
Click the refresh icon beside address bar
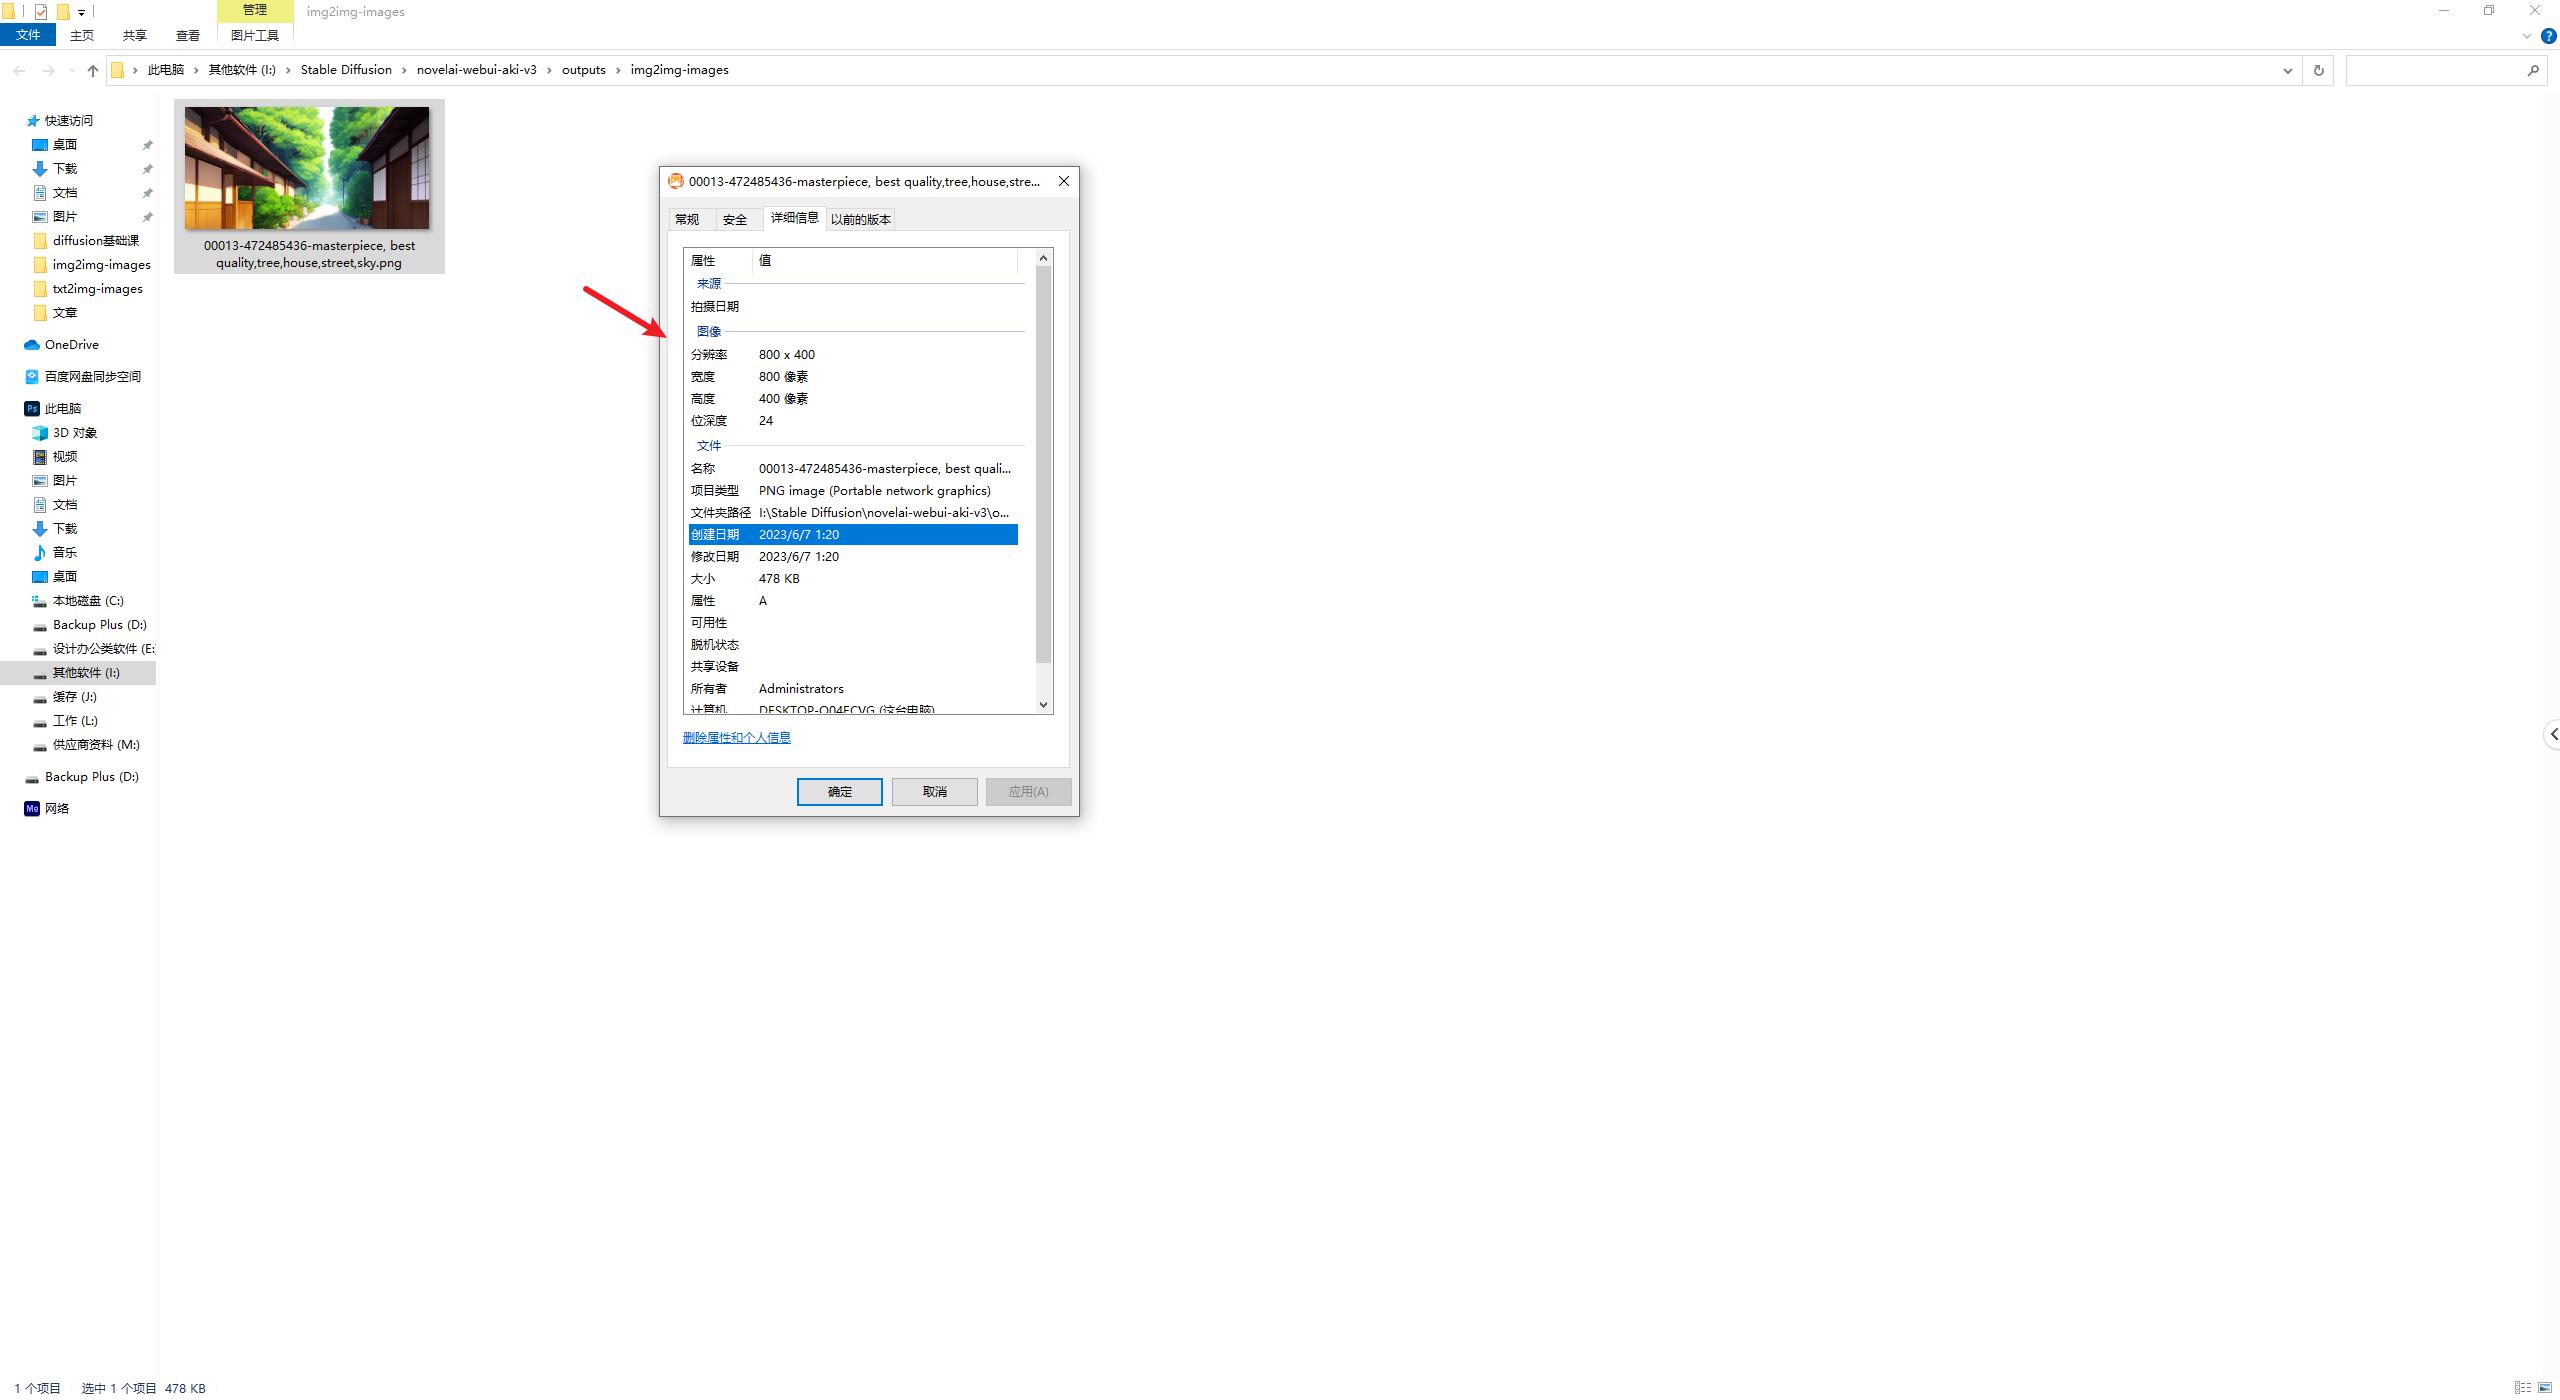[2318, 70]
